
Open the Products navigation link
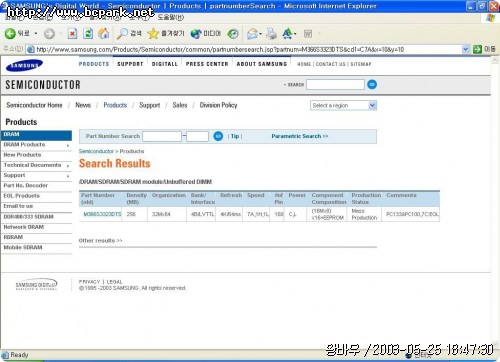(x=115, y=105)
